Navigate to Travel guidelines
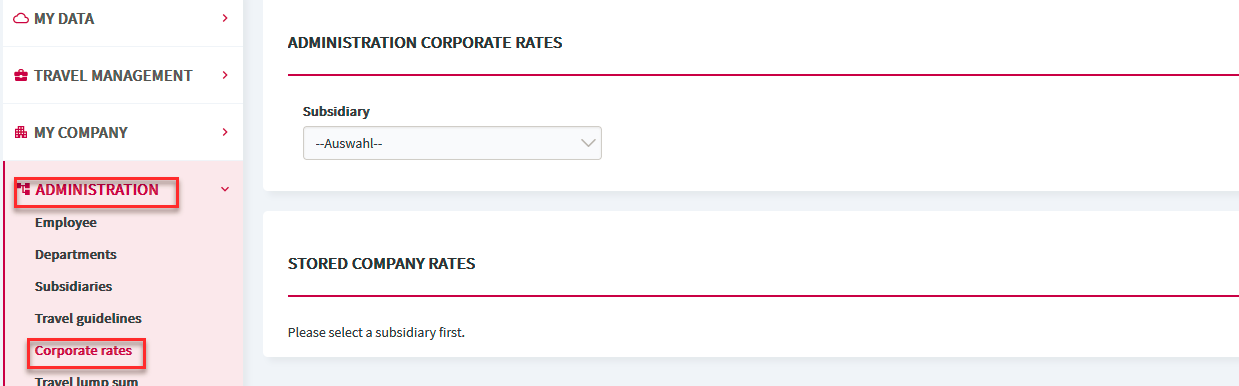The image size is (1239, 386). 88,318
